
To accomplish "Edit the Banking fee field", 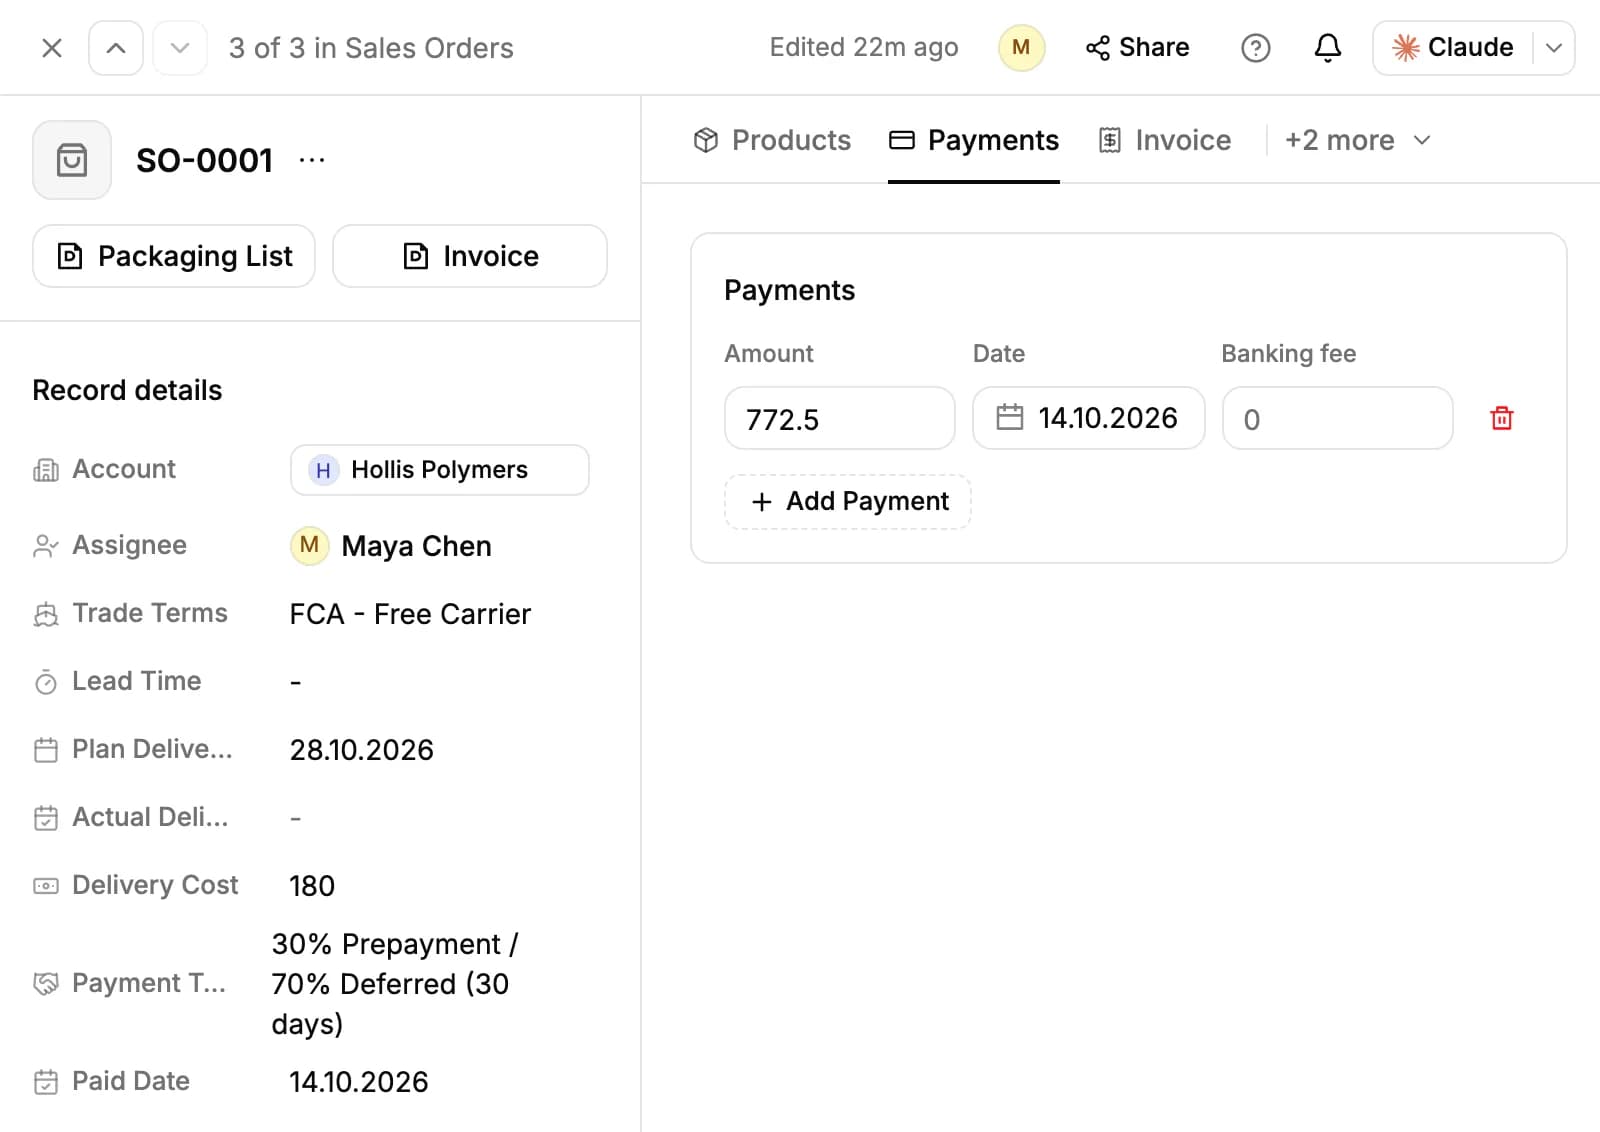I will pyautogui.click(x=1337, y=418).
